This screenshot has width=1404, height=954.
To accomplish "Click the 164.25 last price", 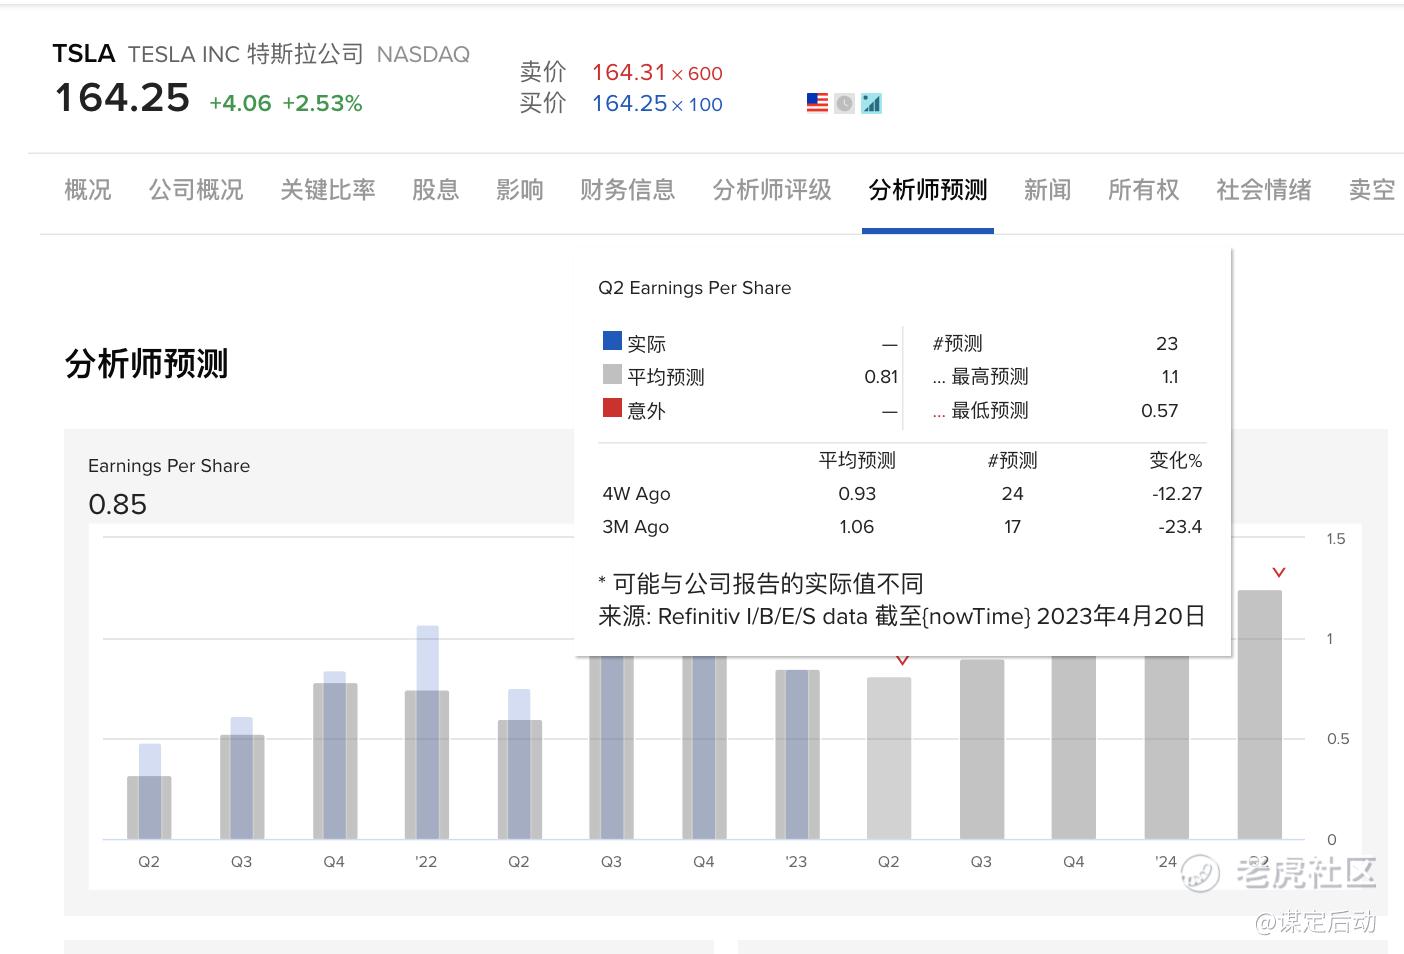I will 122,98.
